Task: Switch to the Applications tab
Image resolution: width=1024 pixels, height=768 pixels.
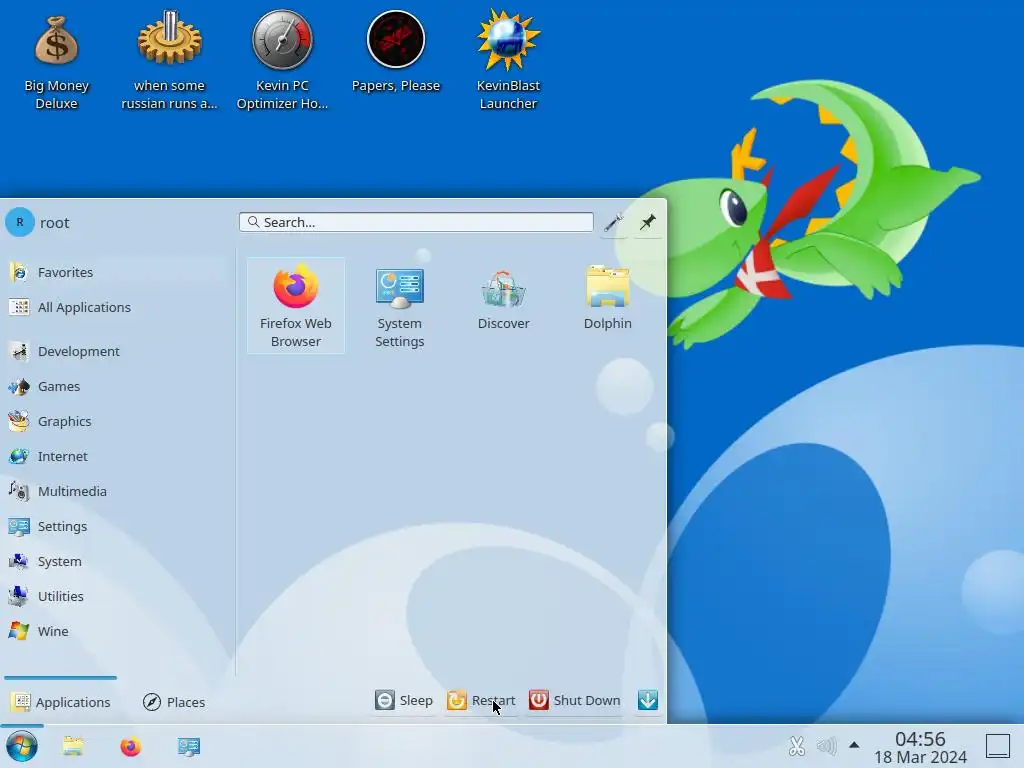Action: tap(61, 702)
